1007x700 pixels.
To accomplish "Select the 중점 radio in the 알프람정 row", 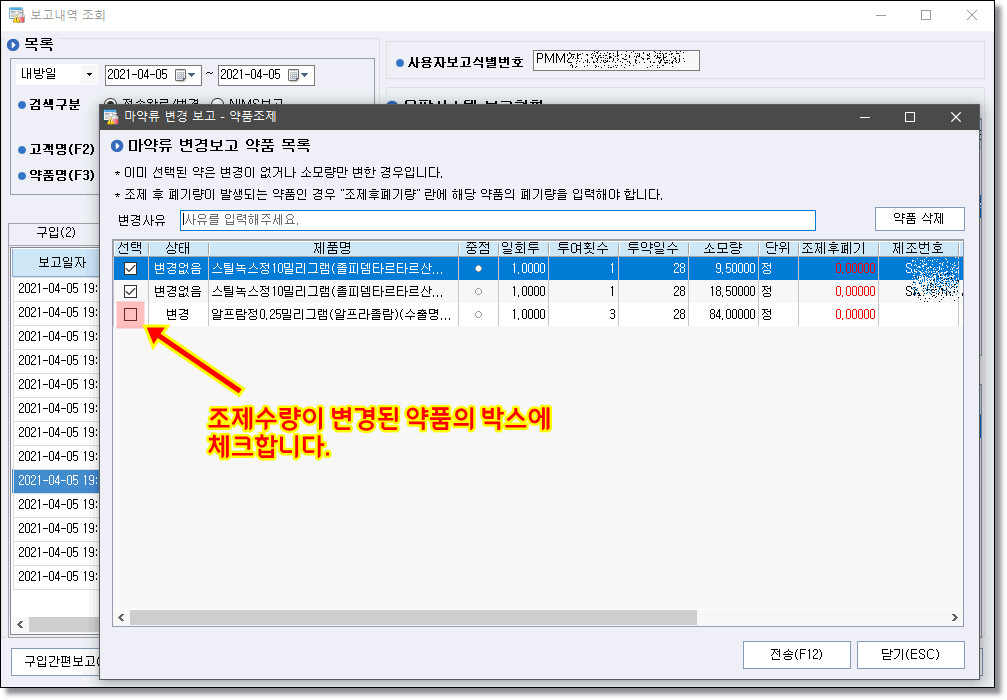I will 479,315.
